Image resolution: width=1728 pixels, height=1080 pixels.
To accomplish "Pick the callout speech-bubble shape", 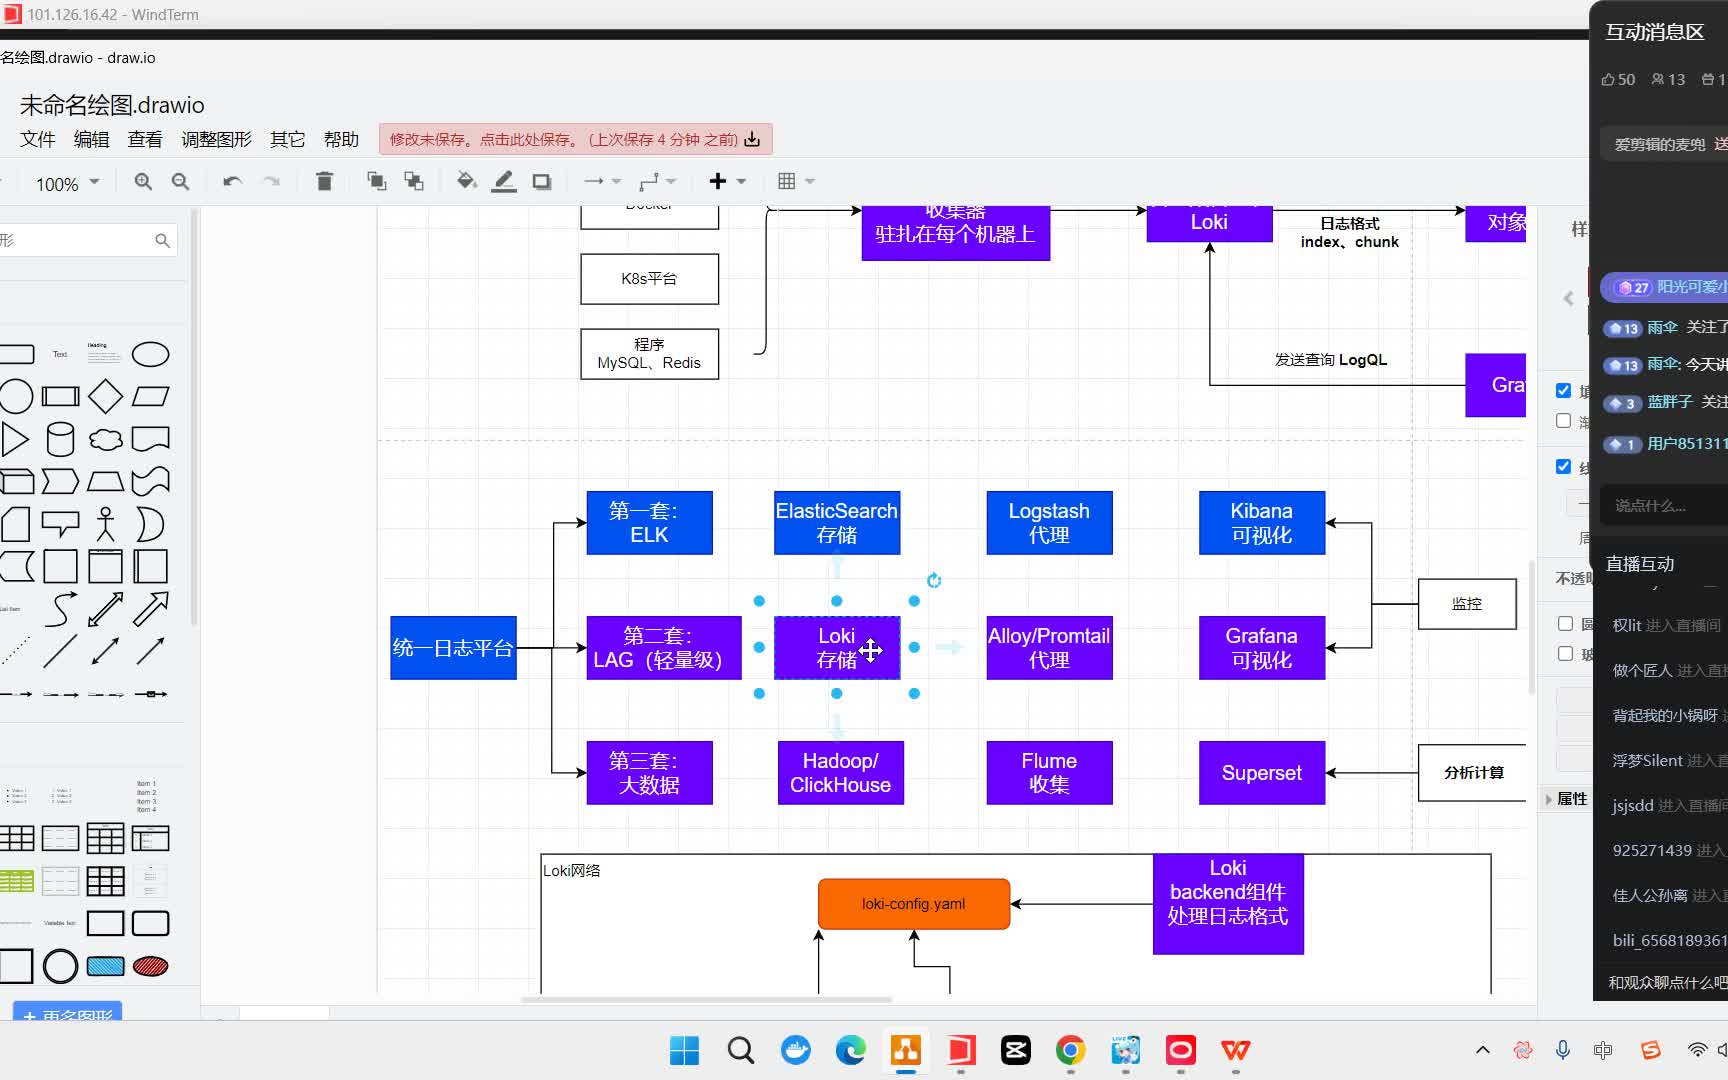I will (60, 524).
